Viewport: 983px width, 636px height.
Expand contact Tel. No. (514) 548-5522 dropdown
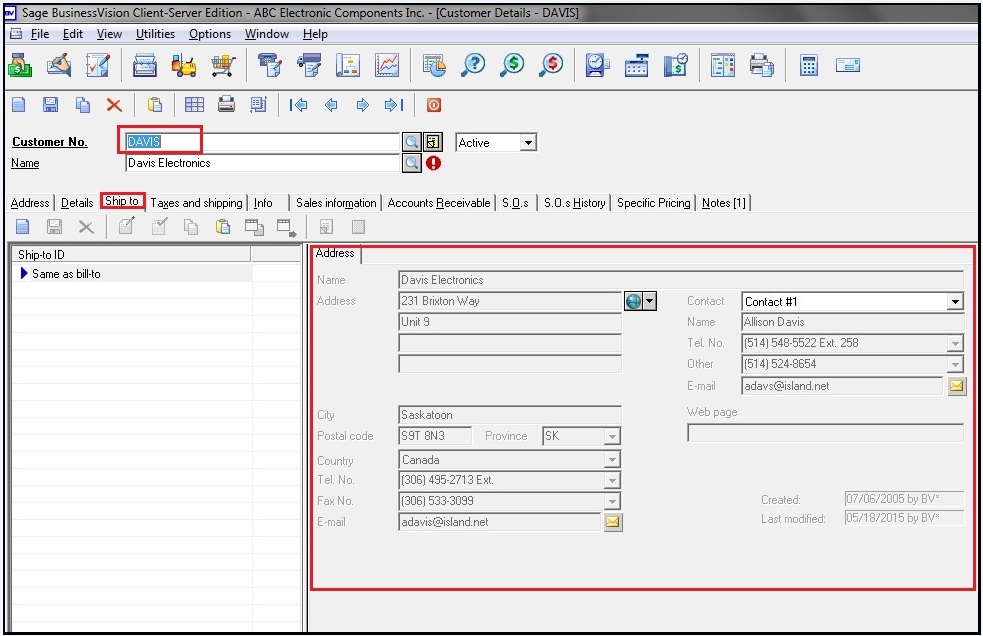point(954,343)
